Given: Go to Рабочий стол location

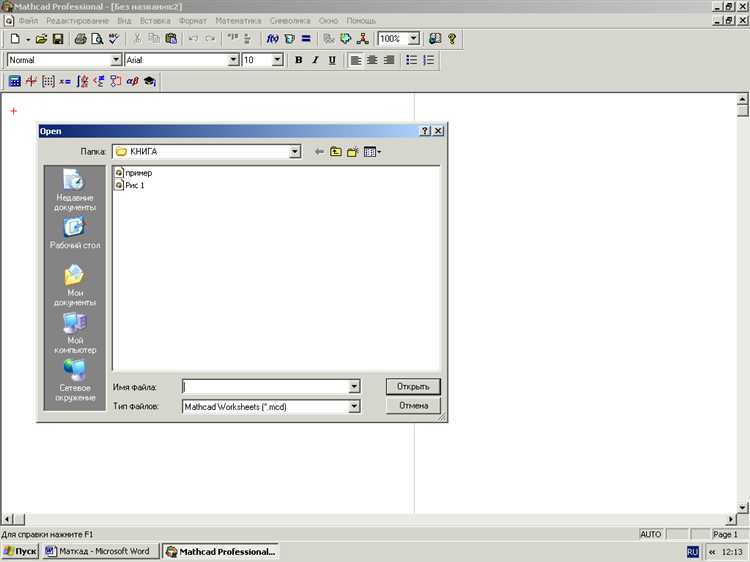Looking at the screenshot, I should click(x=75, y=233).
